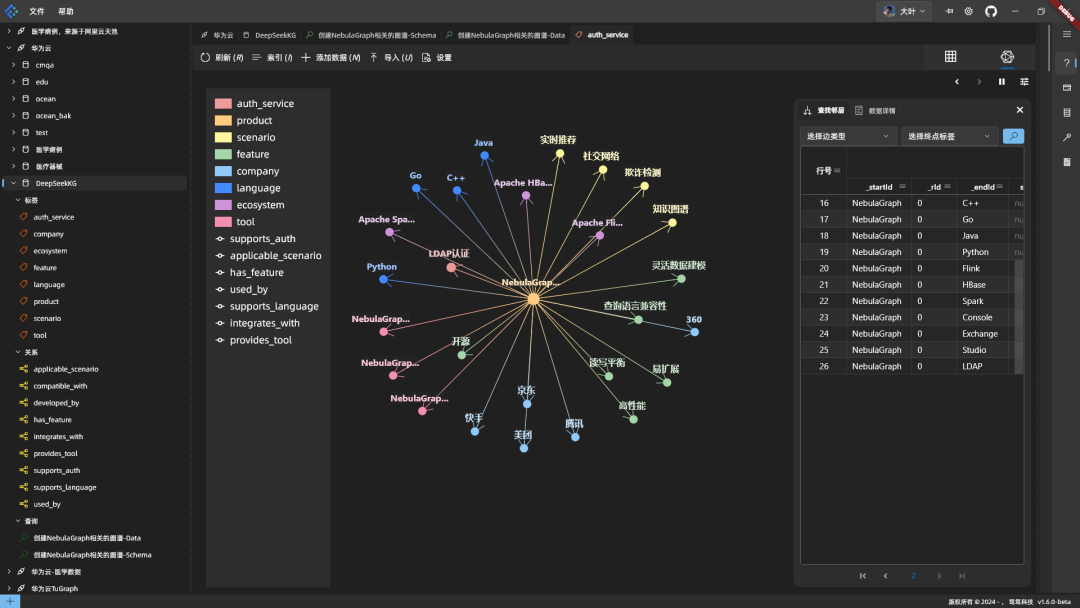Toggle the provides_tool edge in the legend
This screenshot has width=1080, height=608.
coord(253,339)
